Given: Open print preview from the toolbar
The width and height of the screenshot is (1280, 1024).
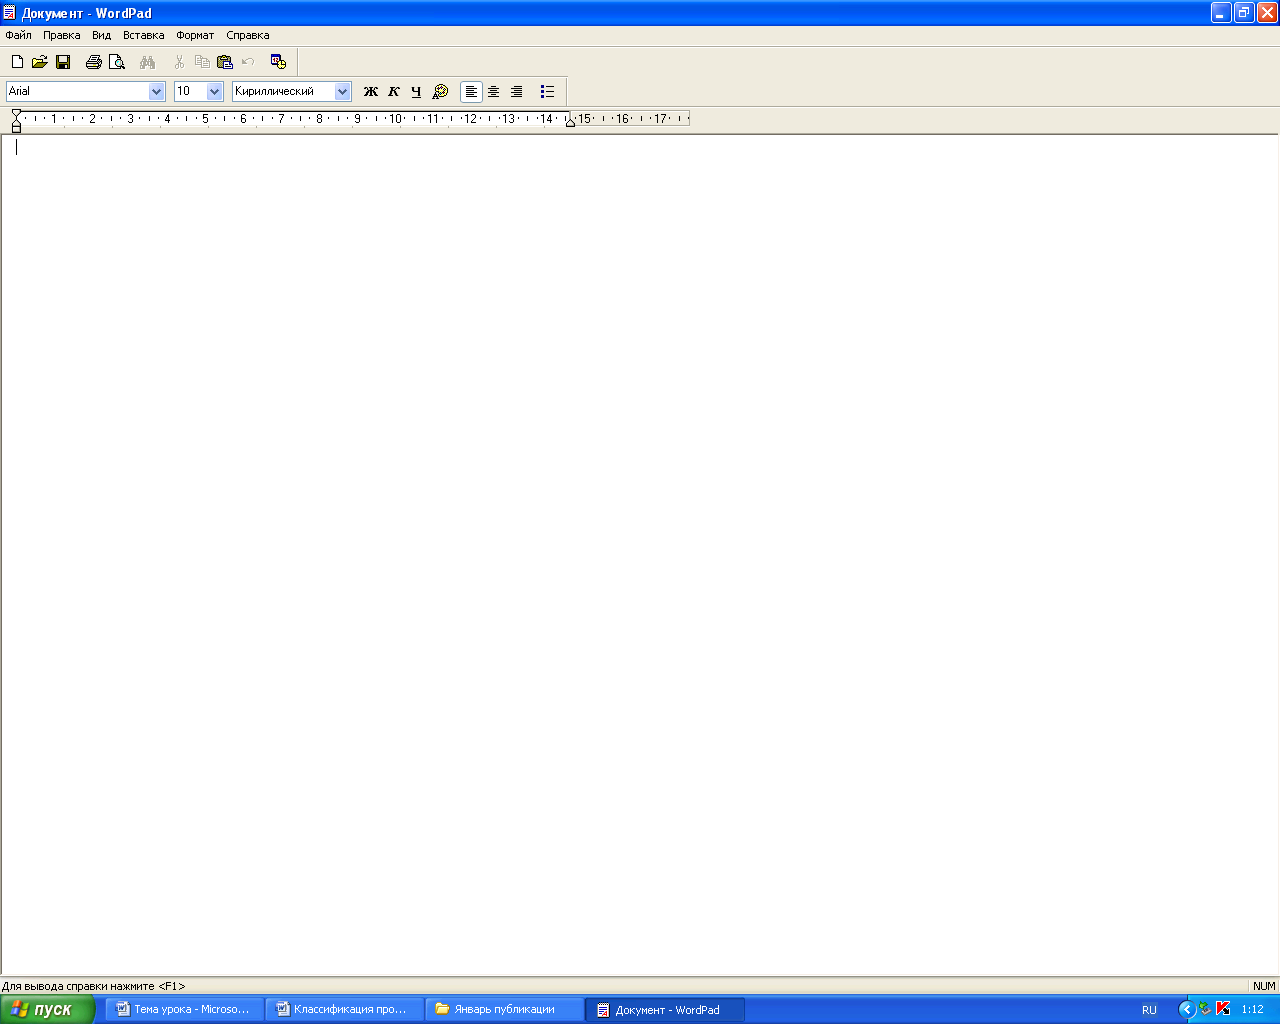Looking at the screenshot, I should [x=117, y=62].
